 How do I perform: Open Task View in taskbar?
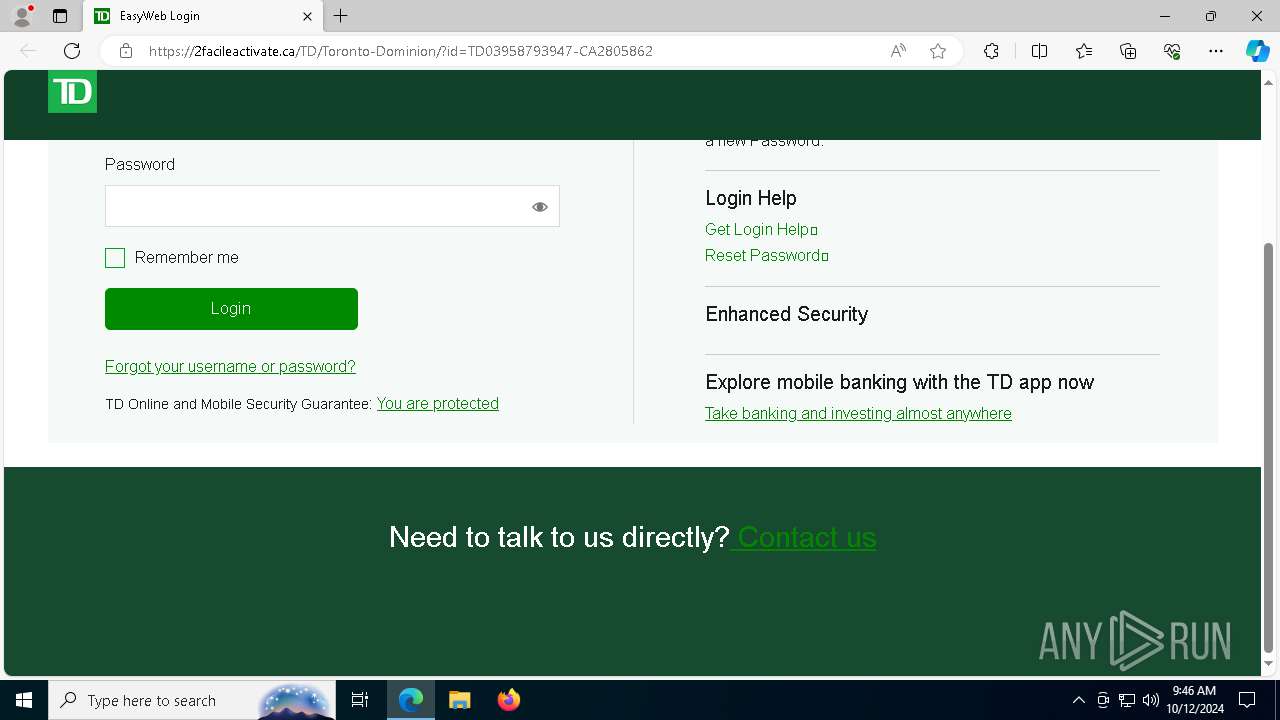click(360, 700)
